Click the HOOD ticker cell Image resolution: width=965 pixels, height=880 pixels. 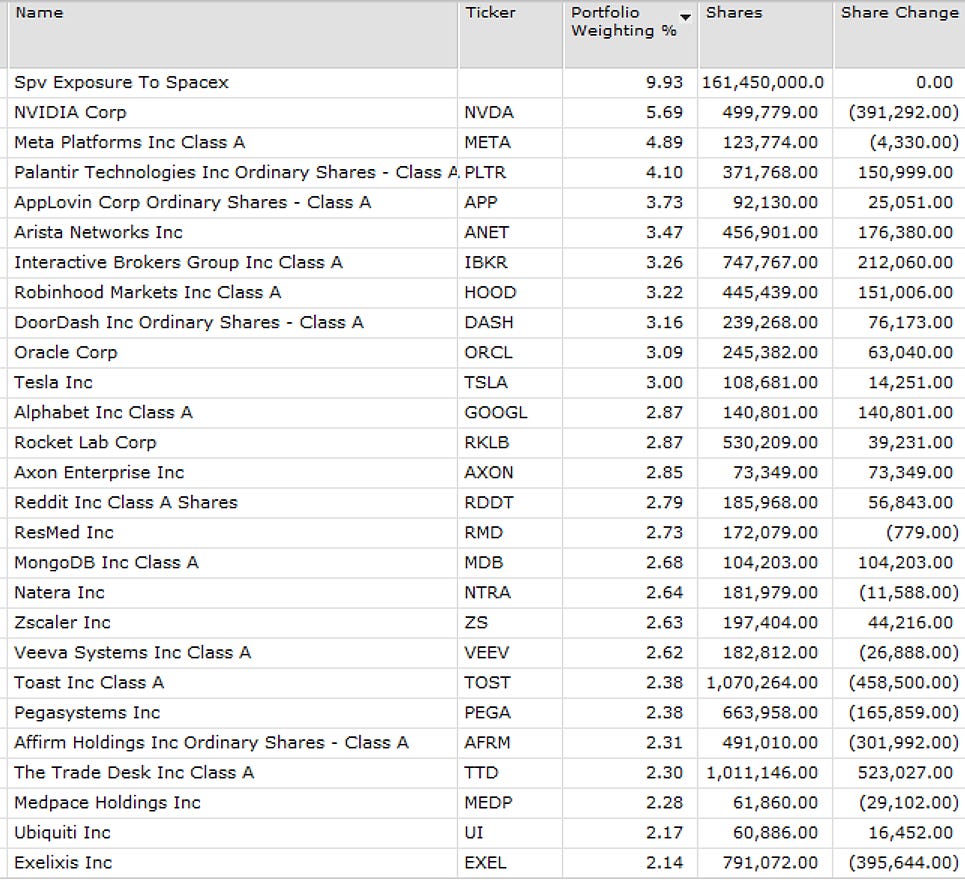(x=490, y=292)
